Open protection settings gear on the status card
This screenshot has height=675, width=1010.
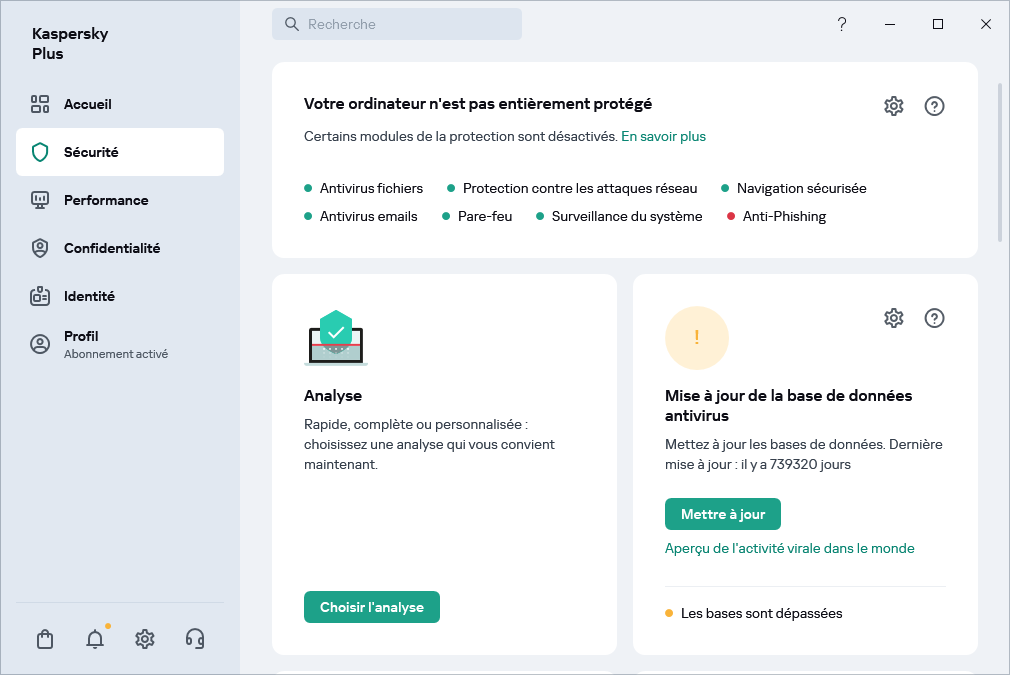[x=893, y=105]
